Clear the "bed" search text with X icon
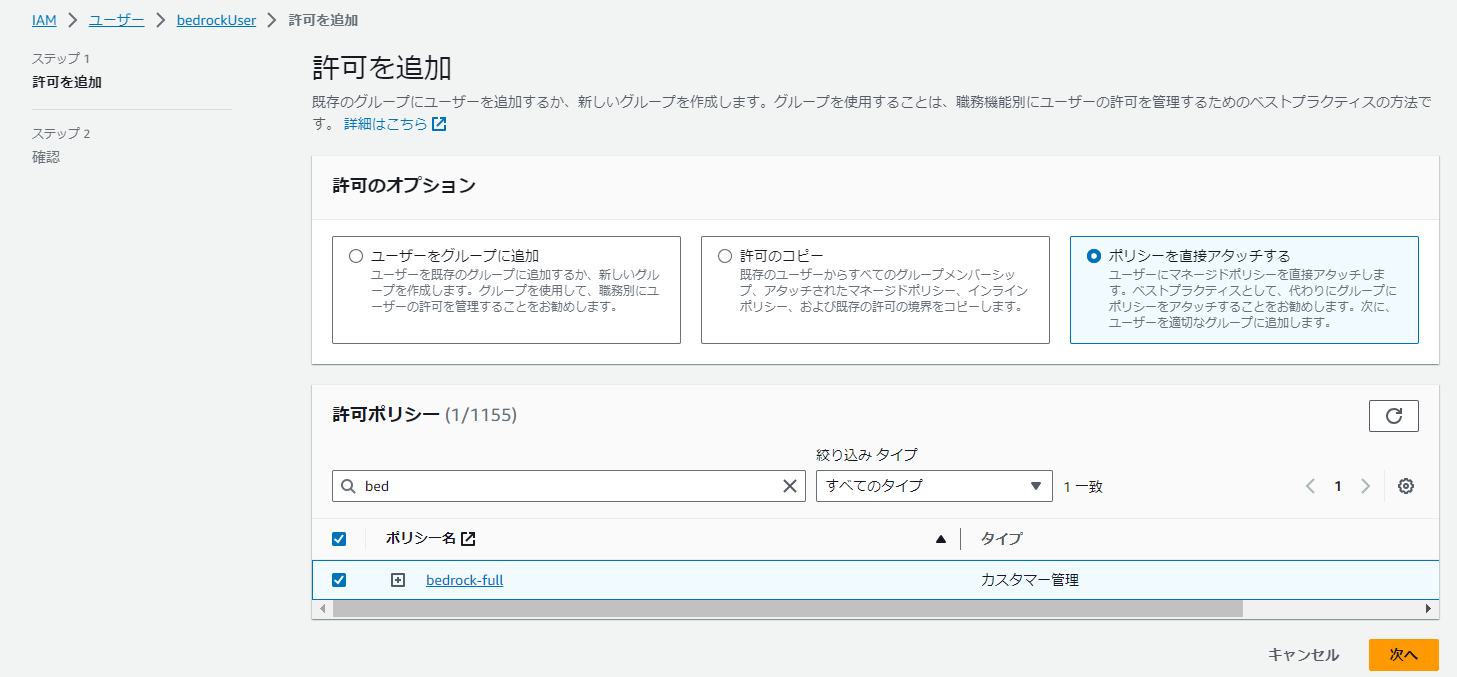 pos(790,486)
